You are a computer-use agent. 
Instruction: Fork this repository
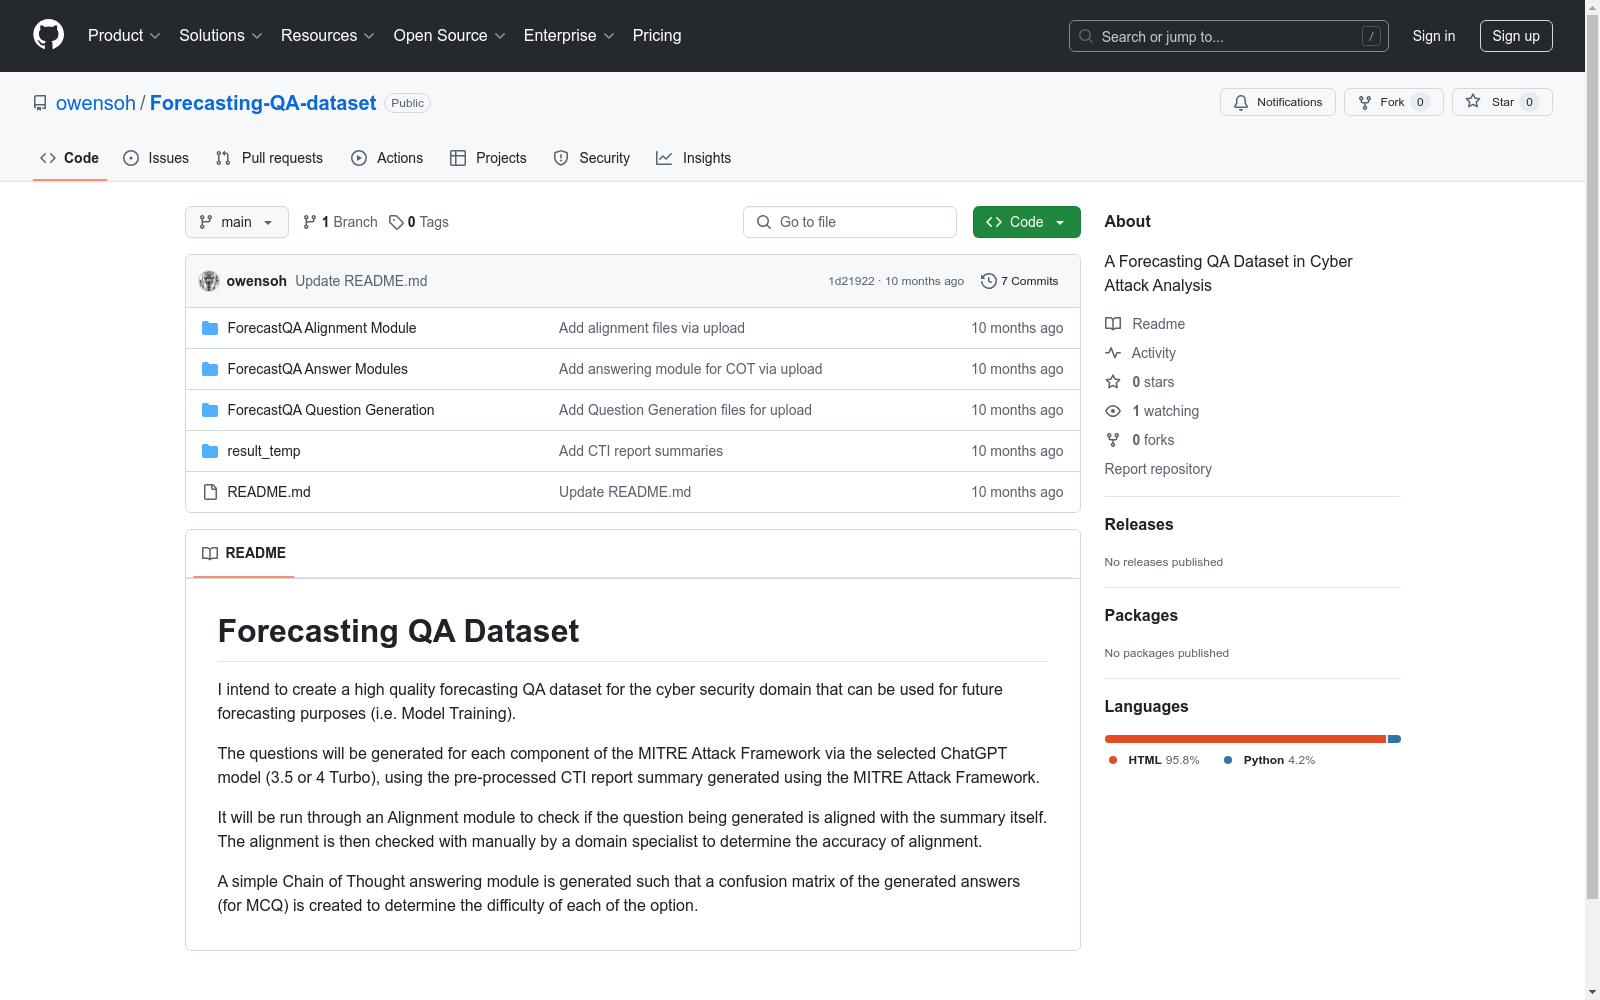(x=1394, y=102)
